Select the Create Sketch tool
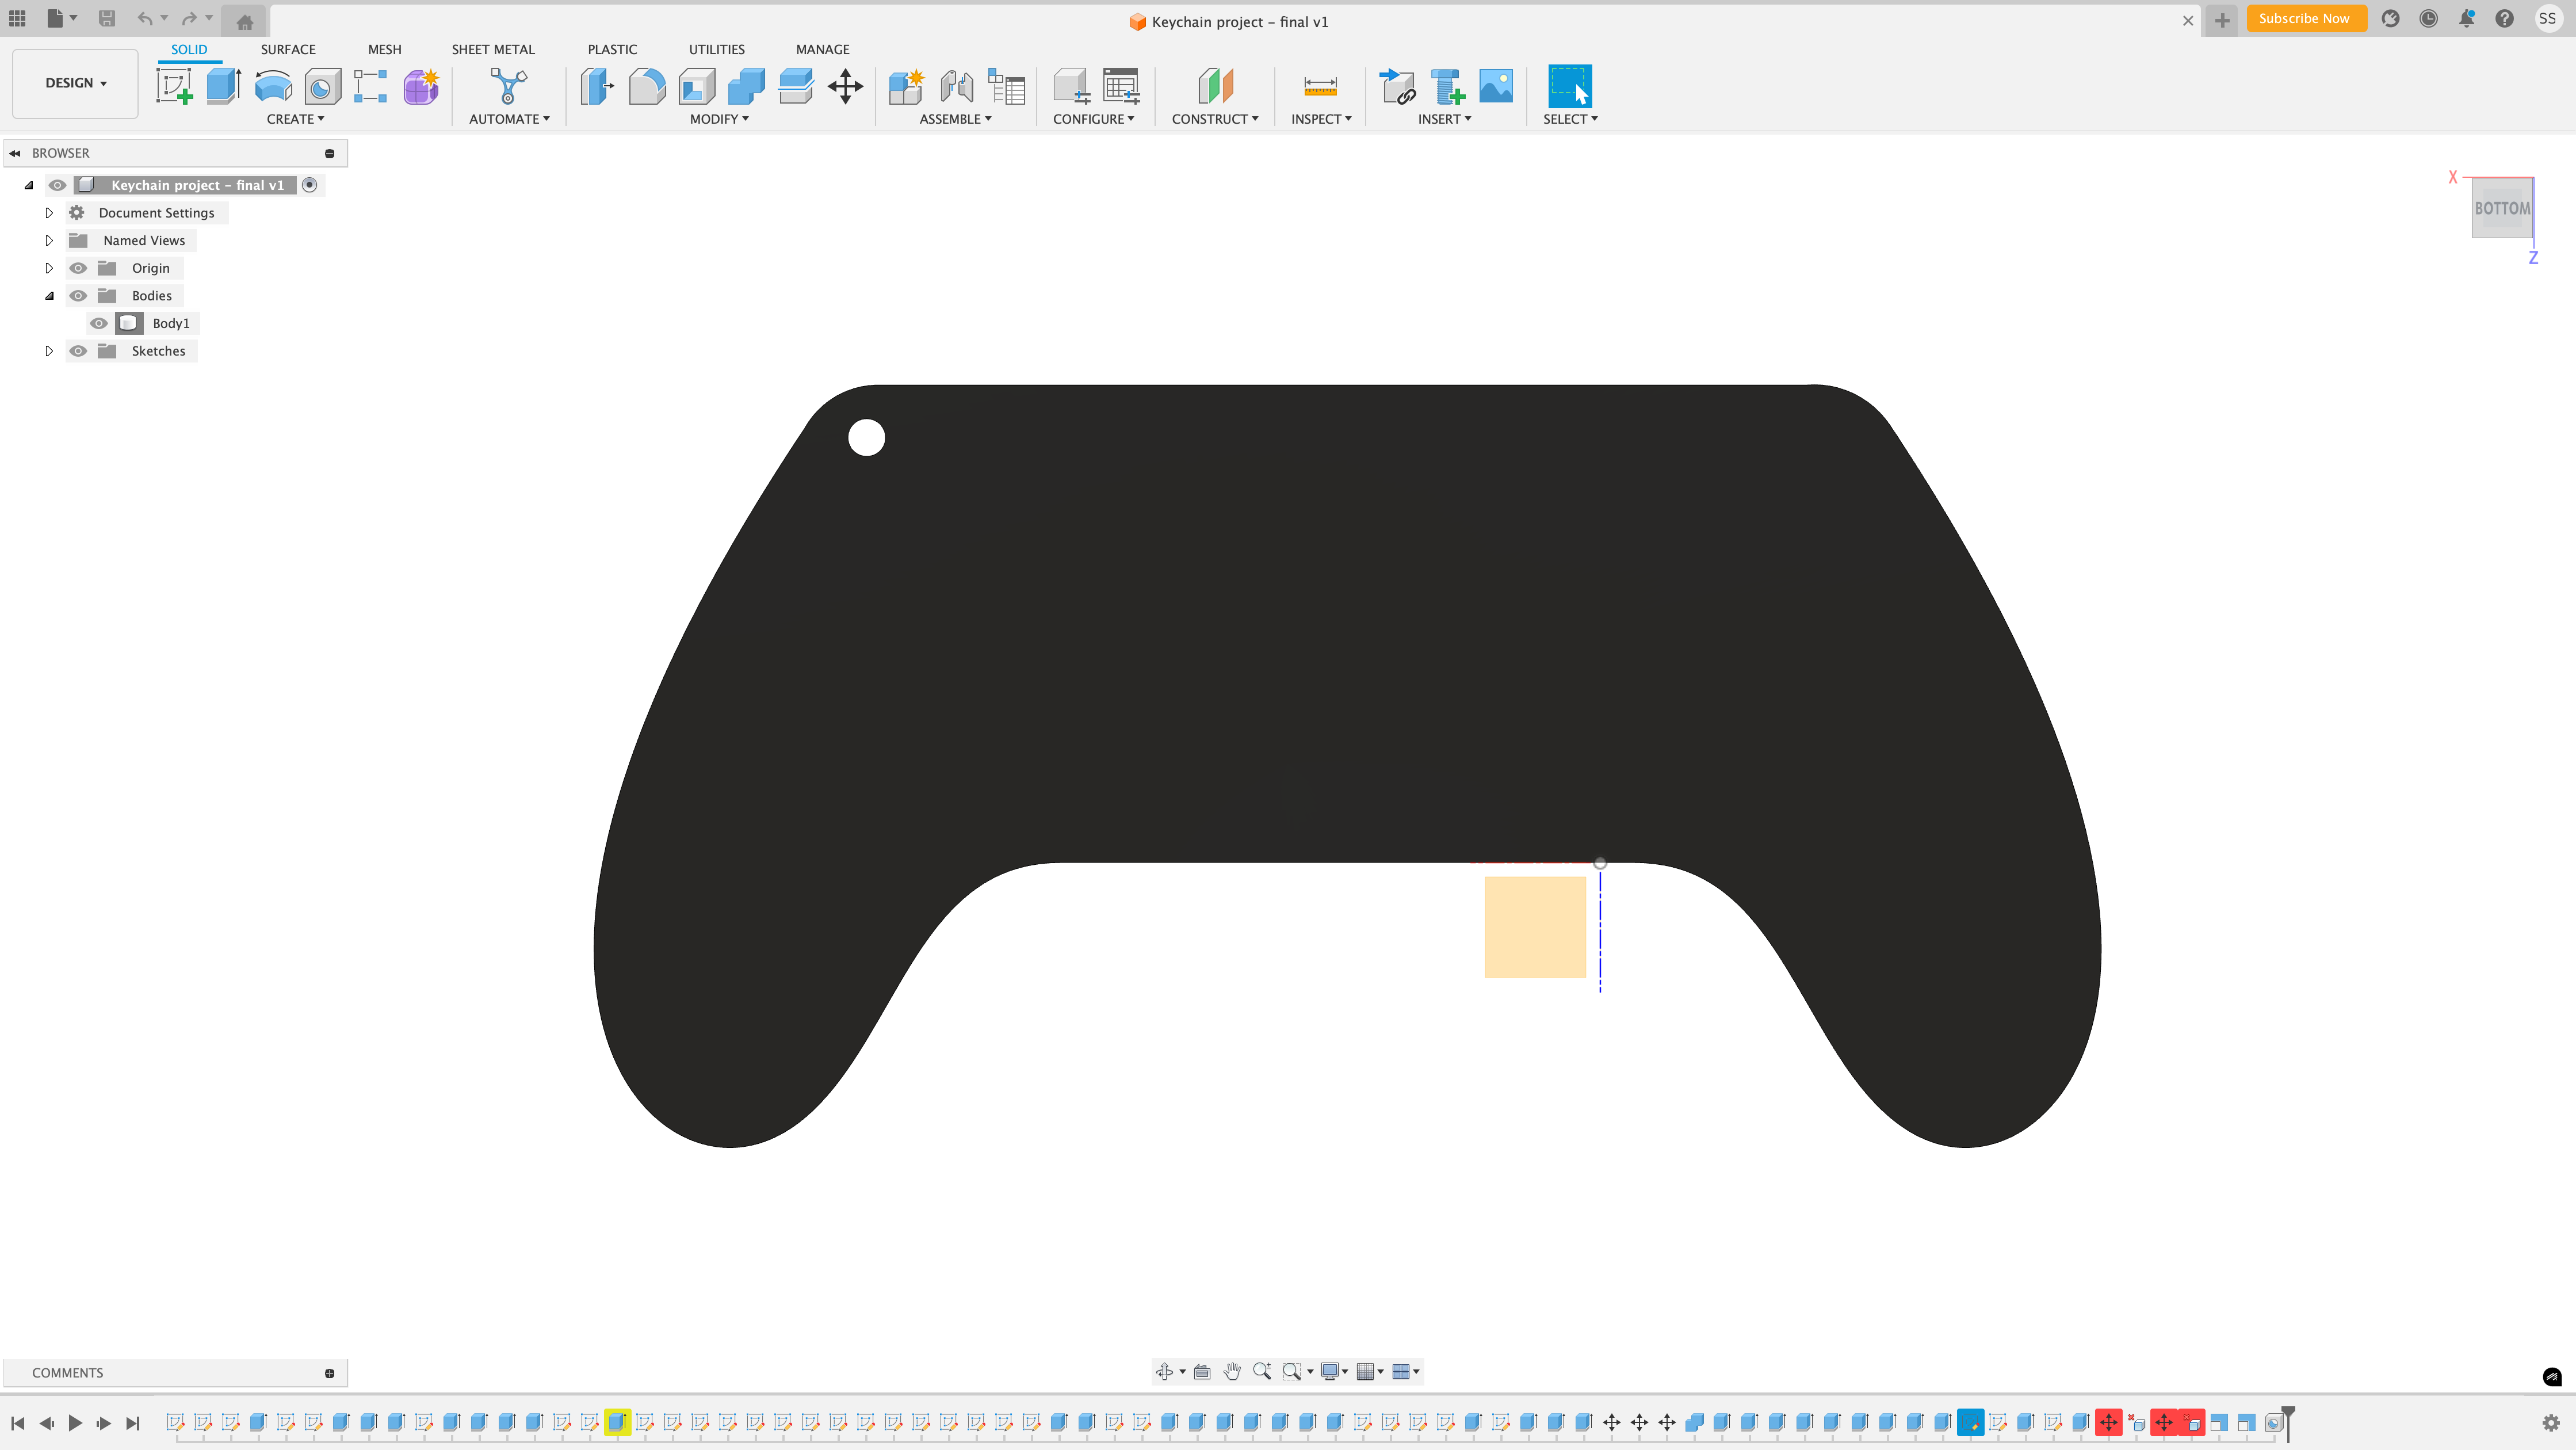 175,86
